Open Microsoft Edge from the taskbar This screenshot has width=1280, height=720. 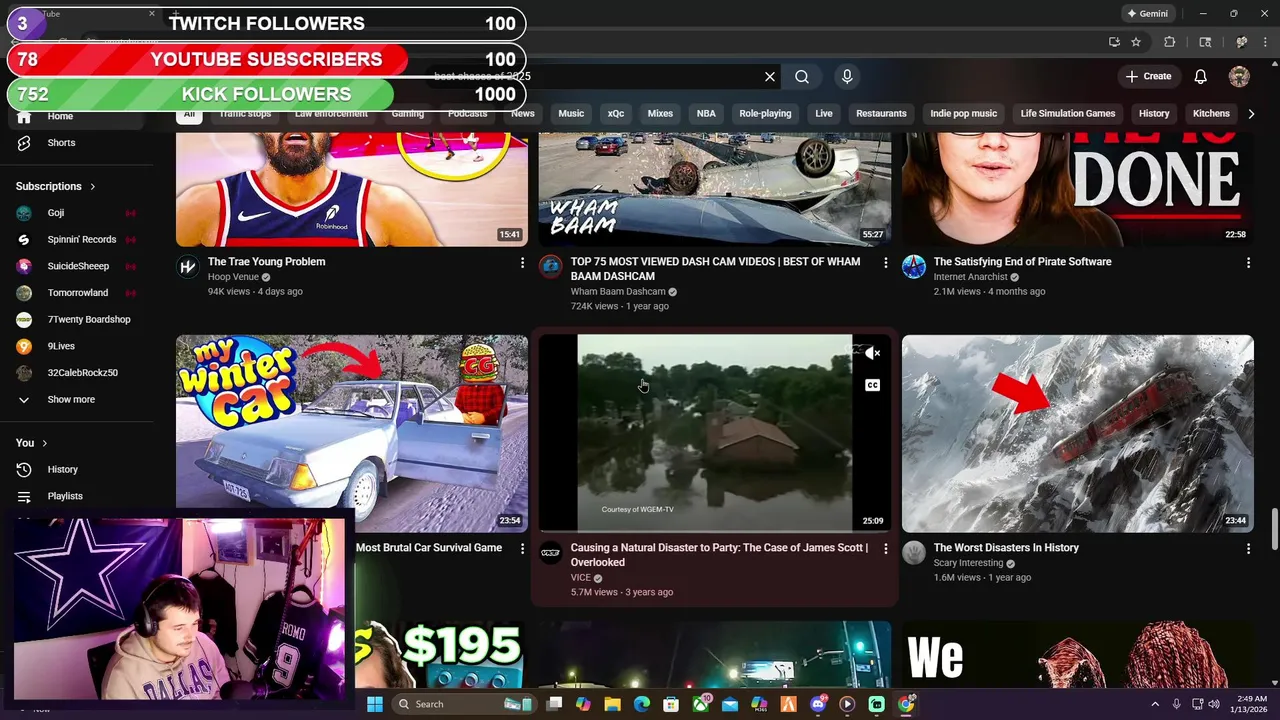641,704
